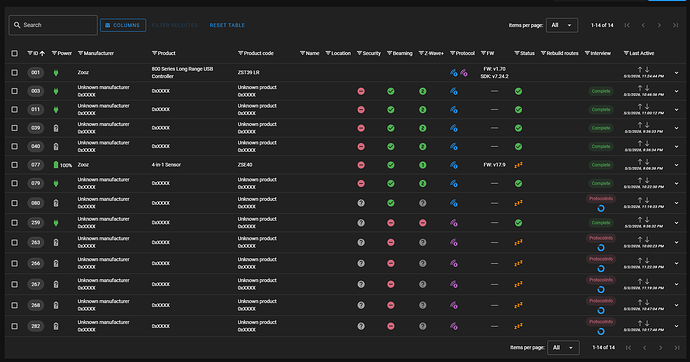Click 'ZSE40' product code cell
Screen dimensions: 690x362
[245, 165]
